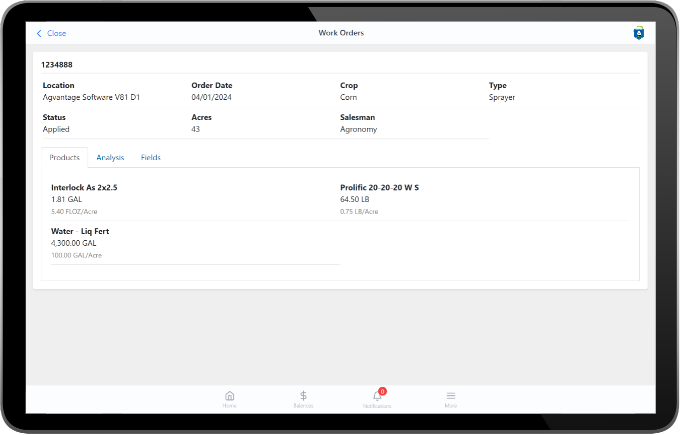The width and height of the screenshot is (680, 435).
Task: Click location Agvantage Software V81 D1
Action: click(90, 97)
